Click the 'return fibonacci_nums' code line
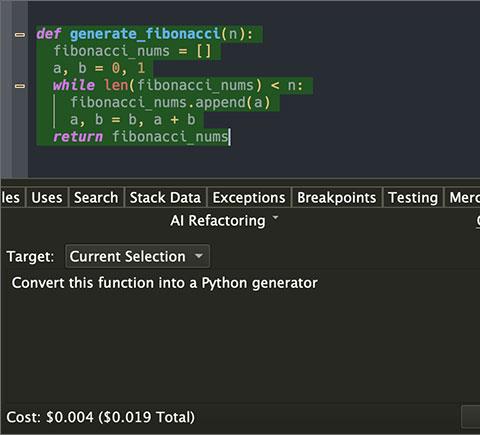The image size is (480, 435). 140,137
